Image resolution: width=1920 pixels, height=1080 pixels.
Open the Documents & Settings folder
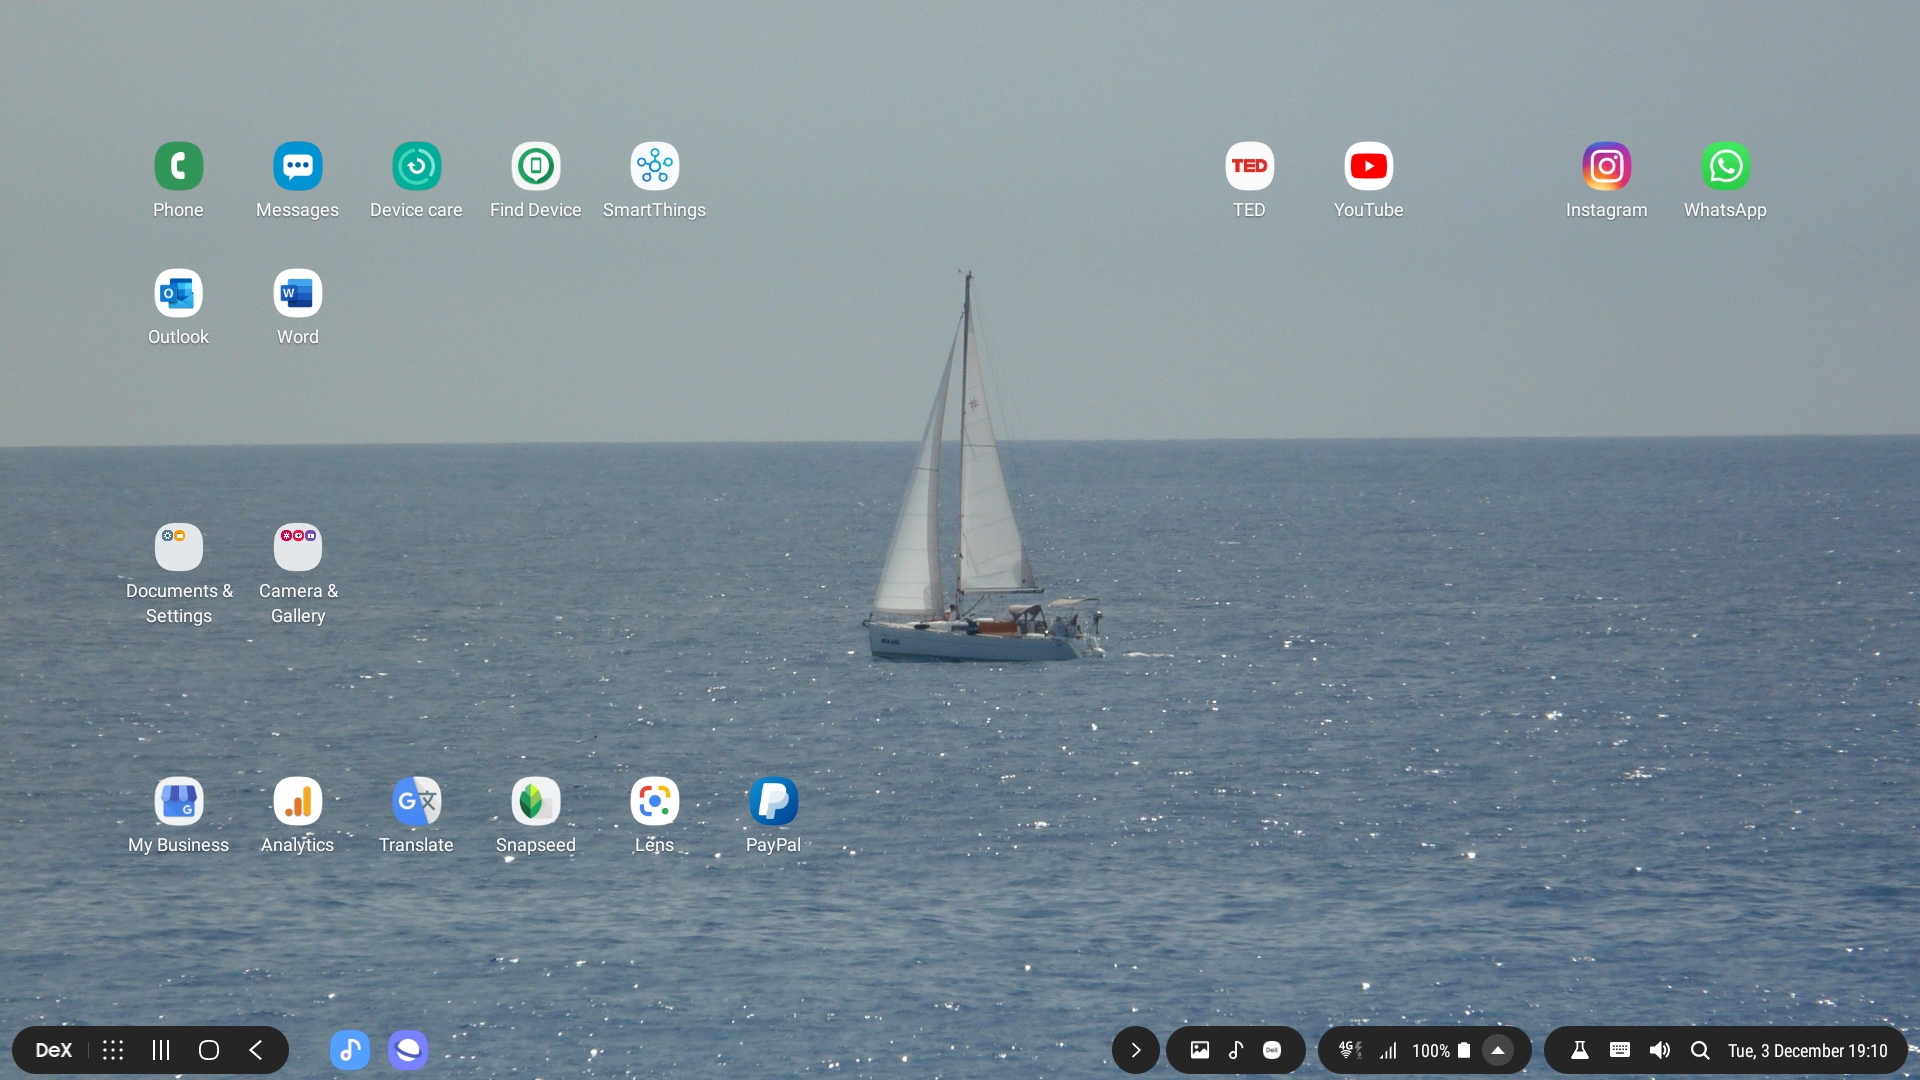coord(178,548)
